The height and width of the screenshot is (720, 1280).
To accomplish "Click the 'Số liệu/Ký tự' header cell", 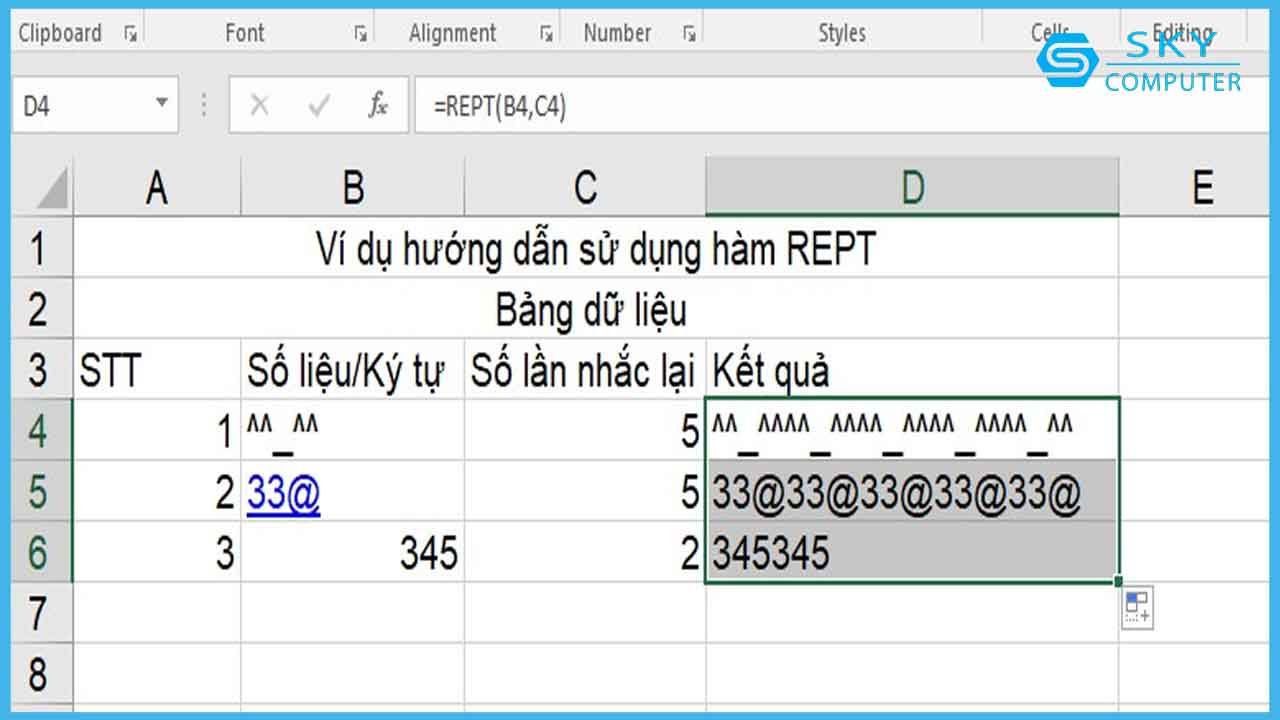I will pyautogui.click(x=353, y=370).
